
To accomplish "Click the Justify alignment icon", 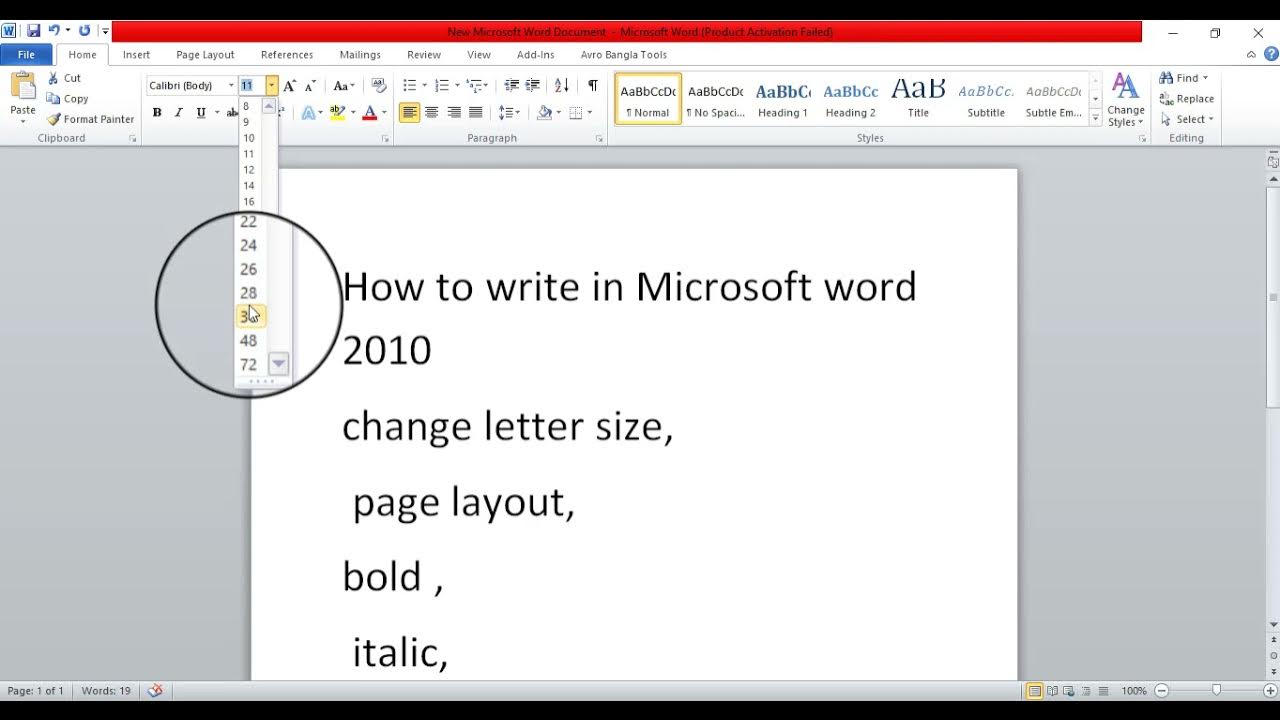I will [476, 113].
